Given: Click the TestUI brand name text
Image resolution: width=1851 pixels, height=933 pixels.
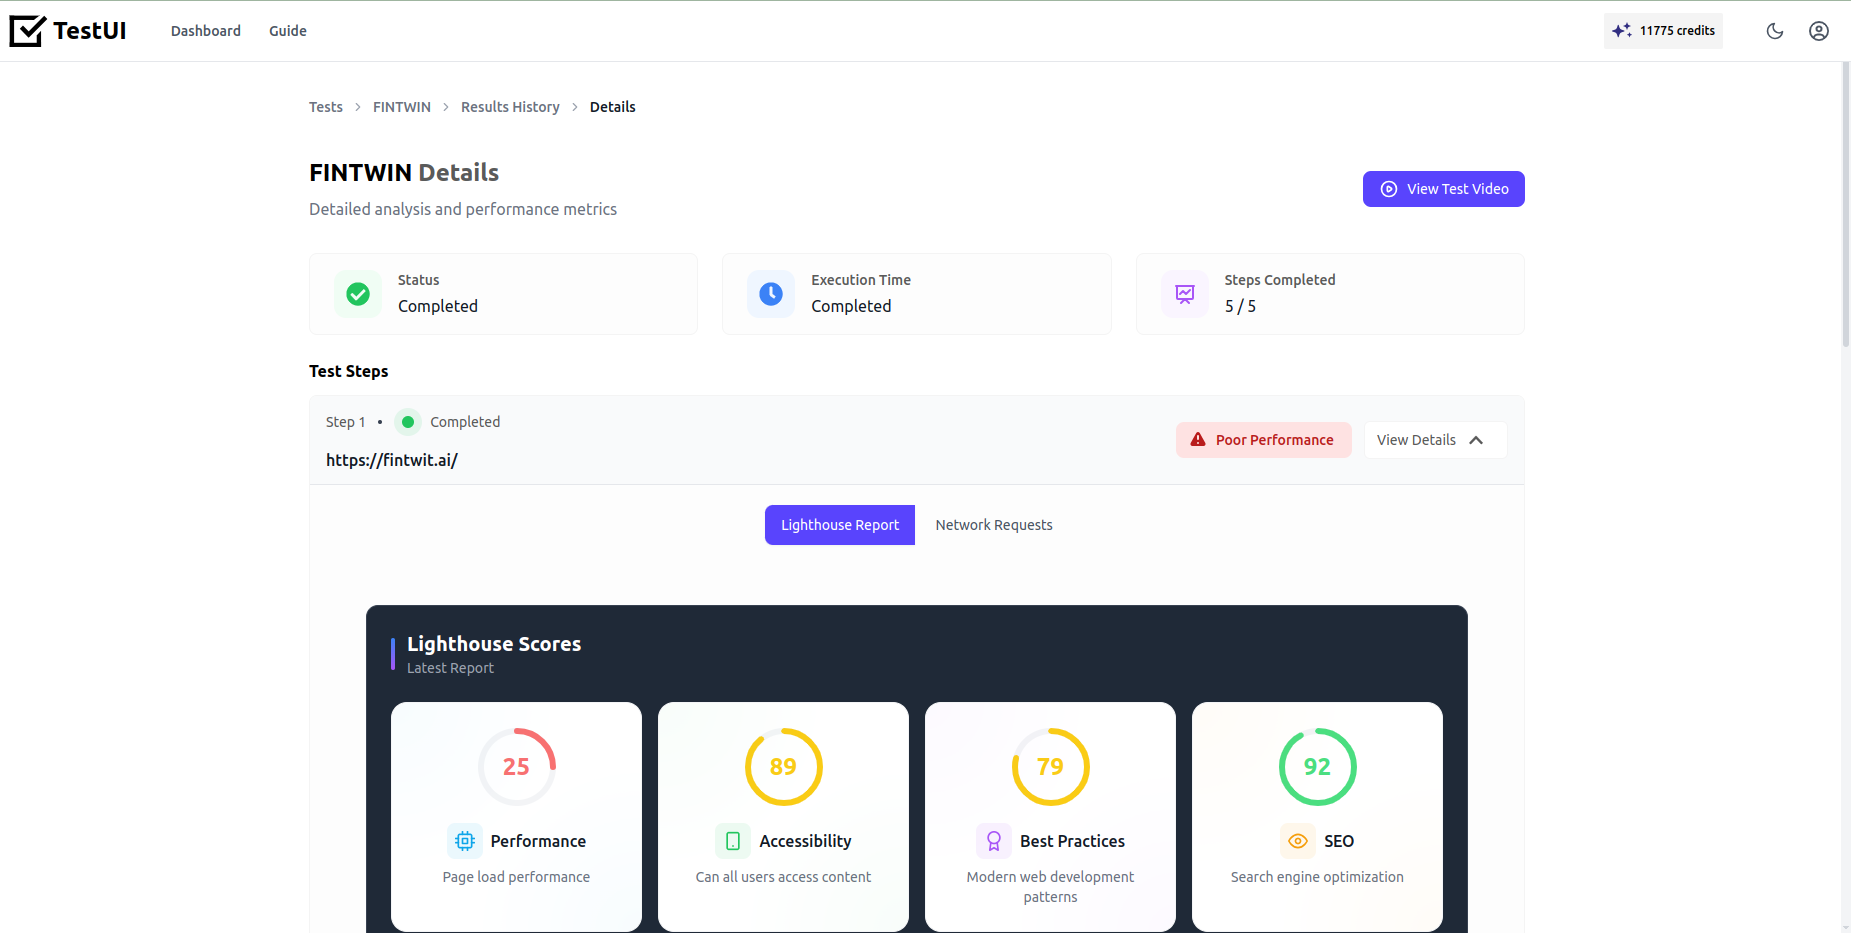Looking at the screenshot, I should (90, 31).
